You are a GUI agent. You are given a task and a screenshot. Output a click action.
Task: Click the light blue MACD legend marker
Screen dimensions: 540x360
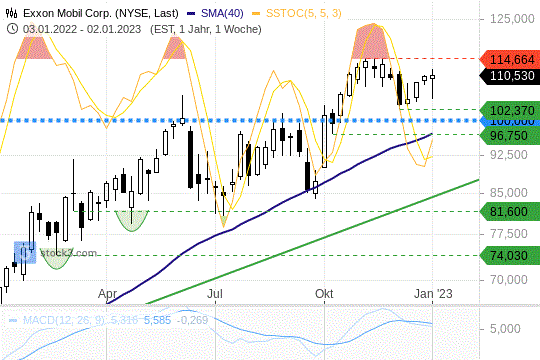(x=13, y=320)
